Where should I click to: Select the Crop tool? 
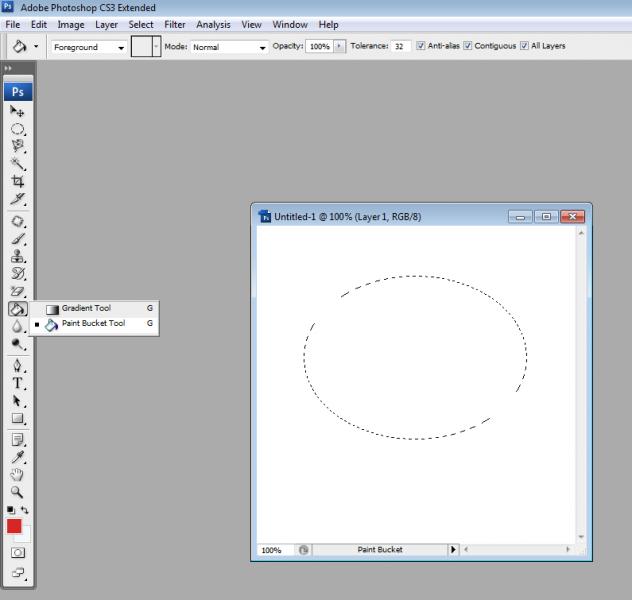[x=18, y=182]
